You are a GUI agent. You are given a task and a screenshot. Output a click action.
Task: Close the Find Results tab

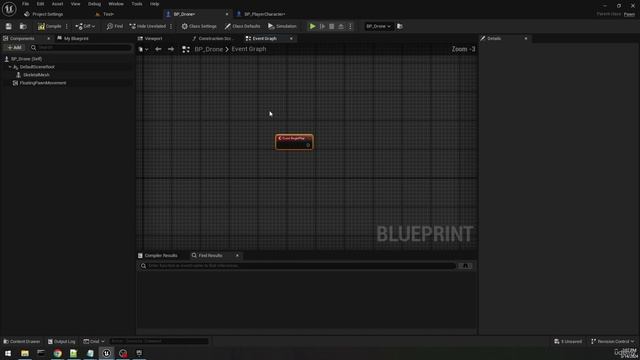237,256
